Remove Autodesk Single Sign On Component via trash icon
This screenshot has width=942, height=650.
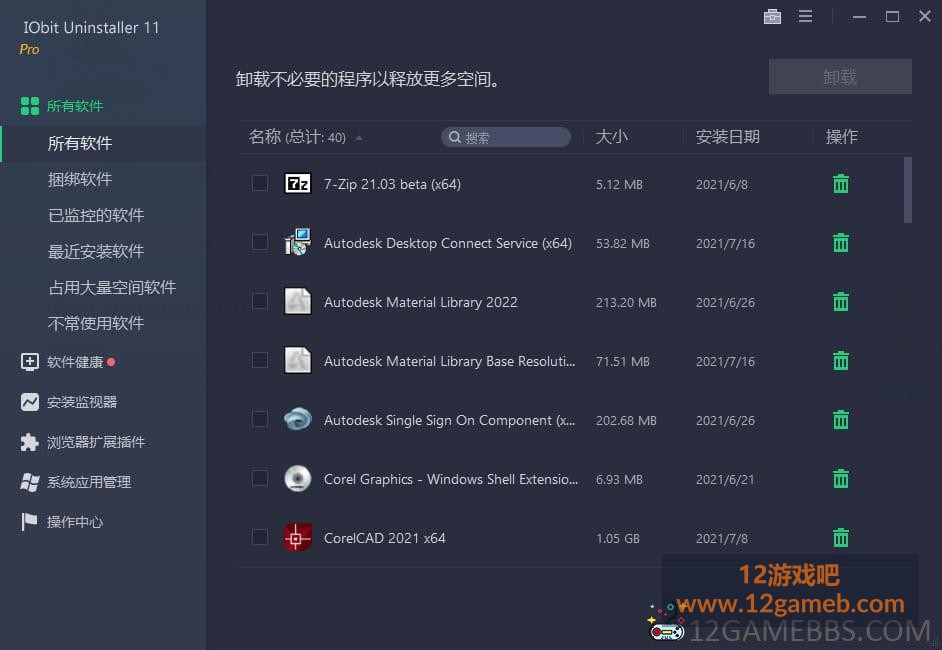click(840, 419)
